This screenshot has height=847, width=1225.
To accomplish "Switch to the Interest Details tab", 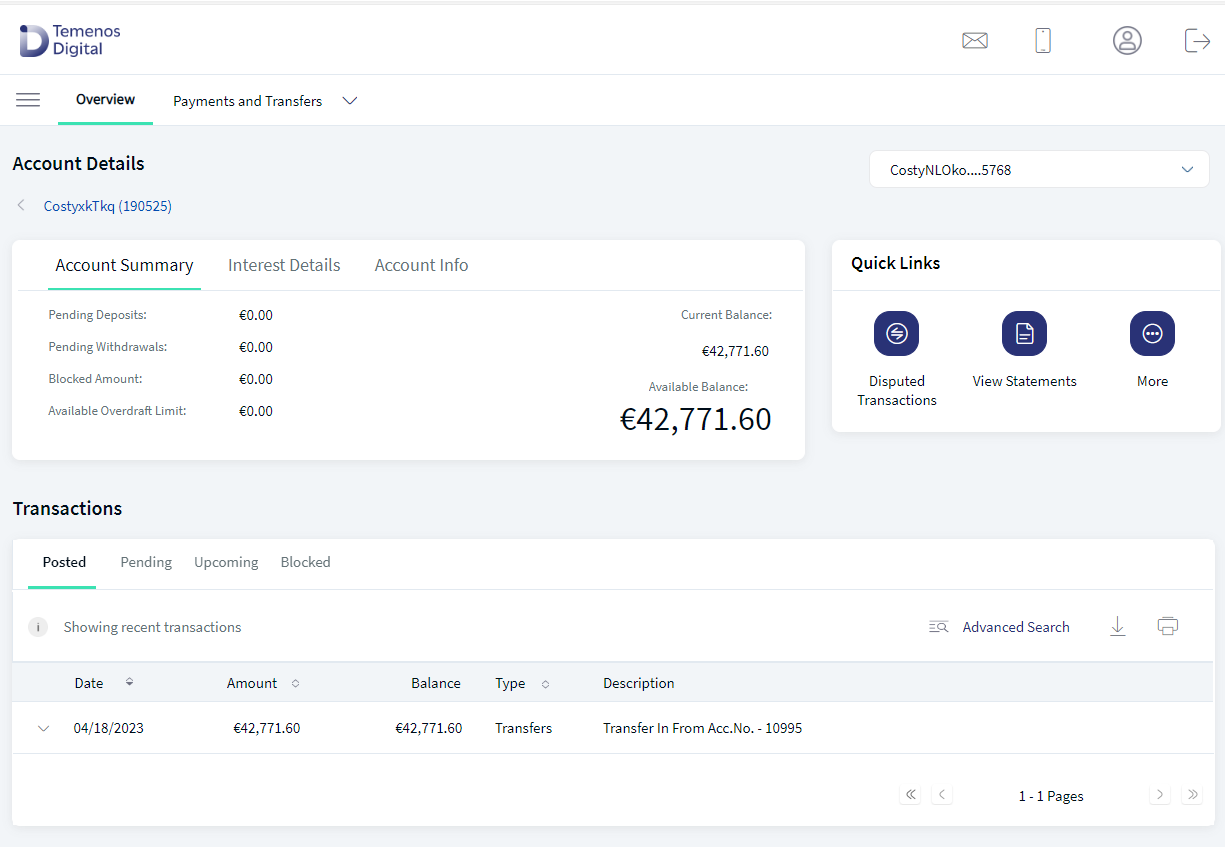I will [x=284, y=265].
